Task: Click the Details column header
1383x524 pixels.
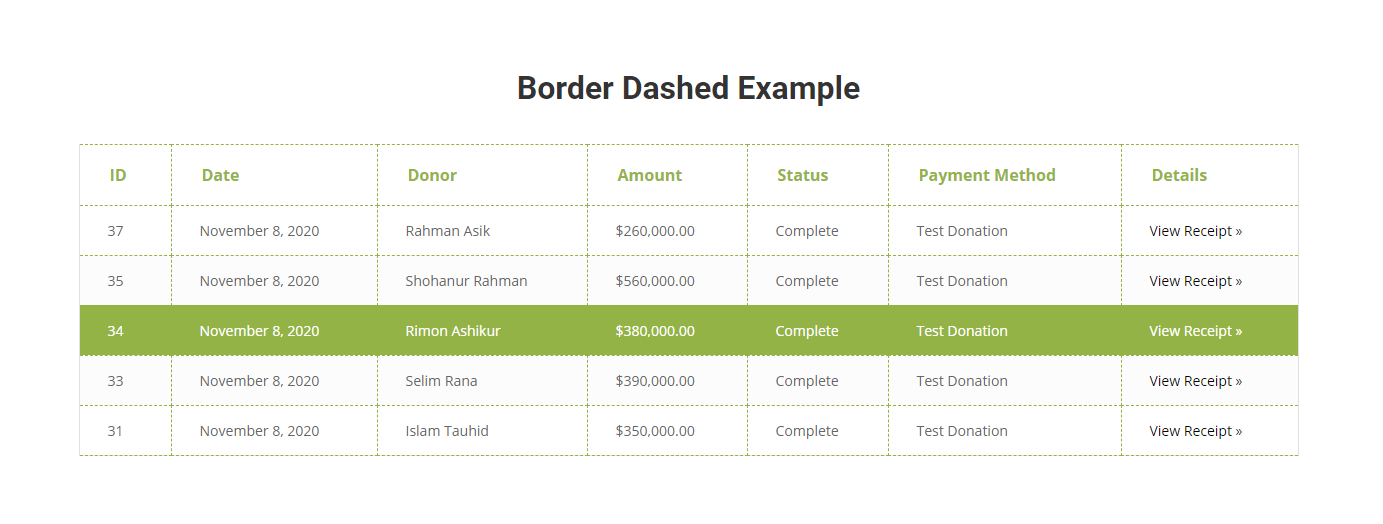Action: [x=1179, y=175]
